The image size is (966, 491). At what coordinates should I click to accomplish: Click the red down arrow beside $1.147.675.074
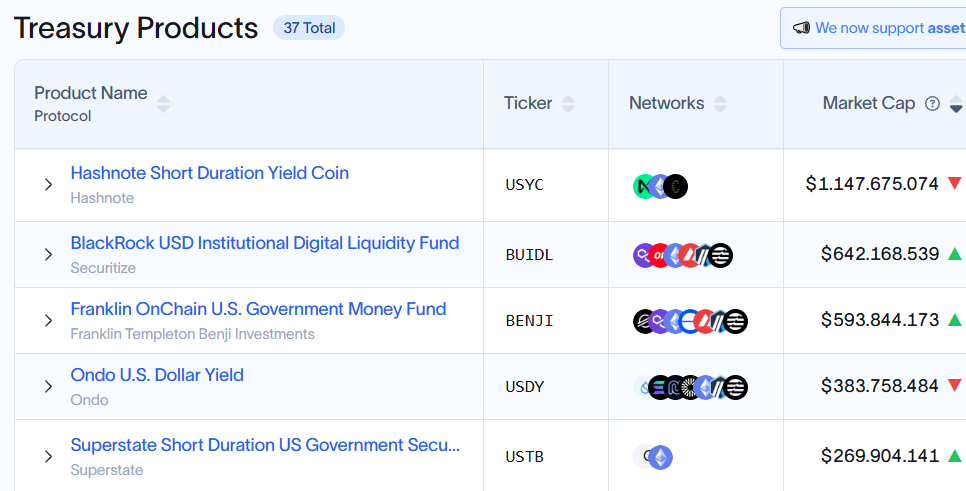(954, 183)
